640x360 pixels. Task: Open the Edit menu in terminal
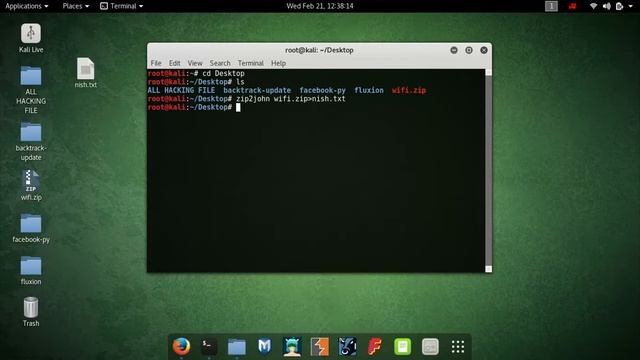click(174, 63)
